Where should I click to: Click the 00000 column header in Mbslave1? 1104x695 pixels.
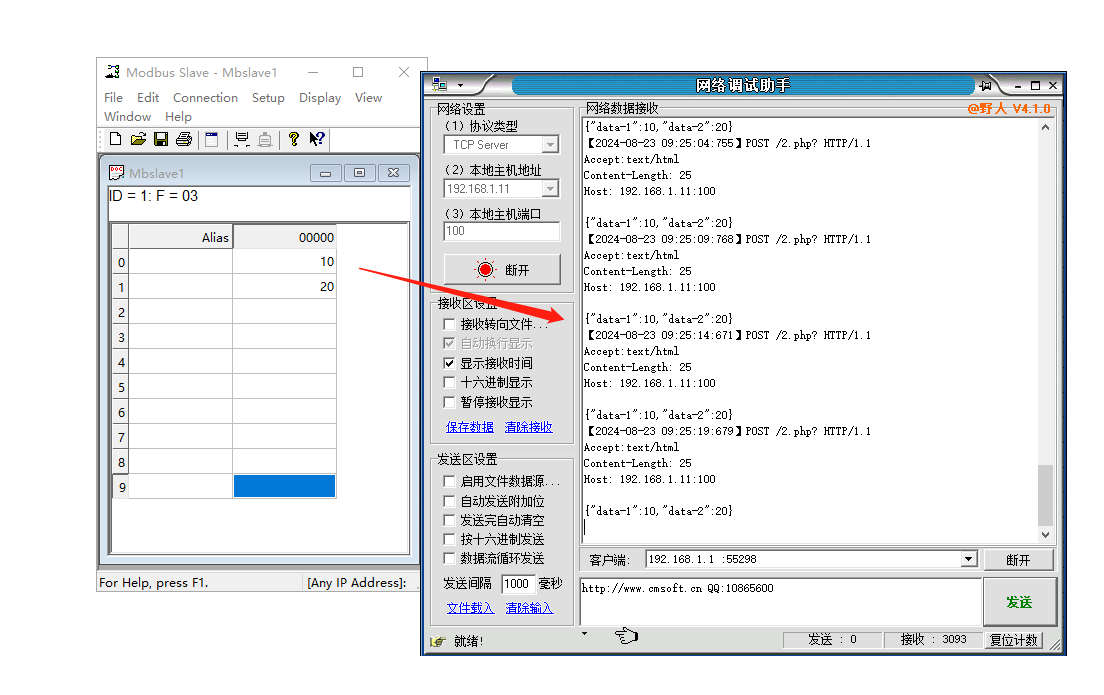coord(284,237)
